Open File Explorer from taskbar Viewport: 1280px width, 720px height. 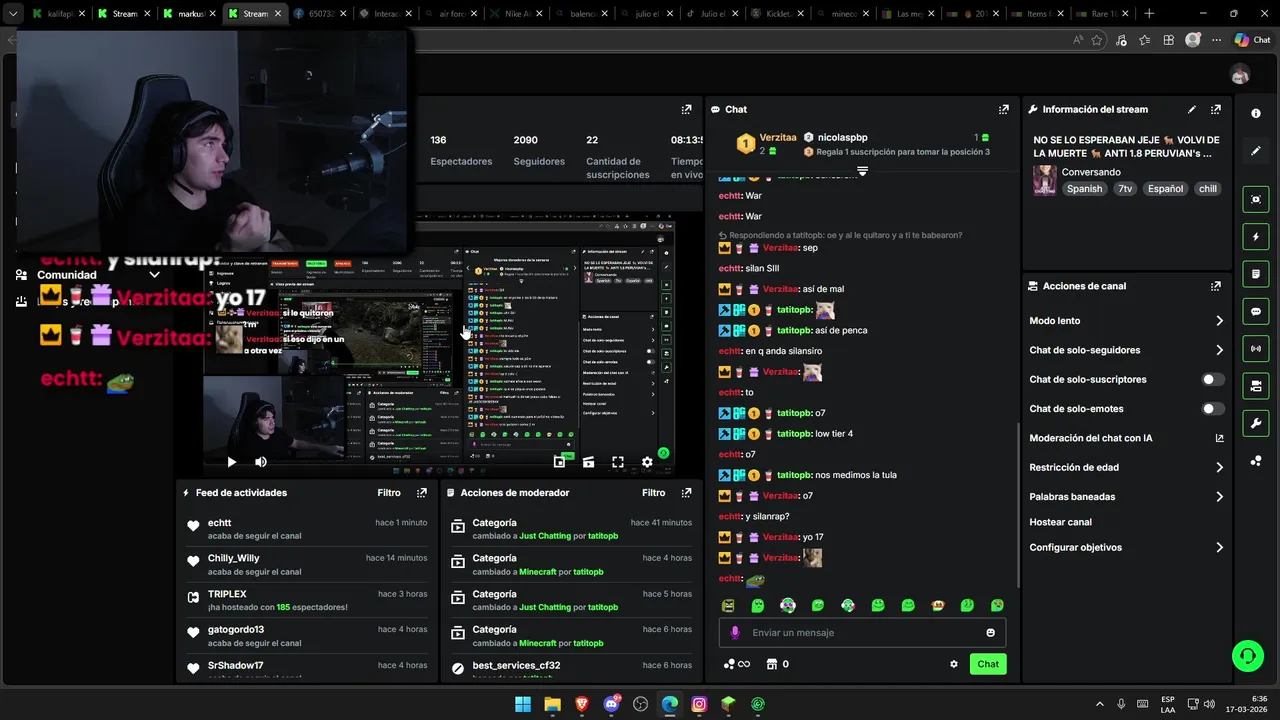pyautogui.click(x=552, y=704)
